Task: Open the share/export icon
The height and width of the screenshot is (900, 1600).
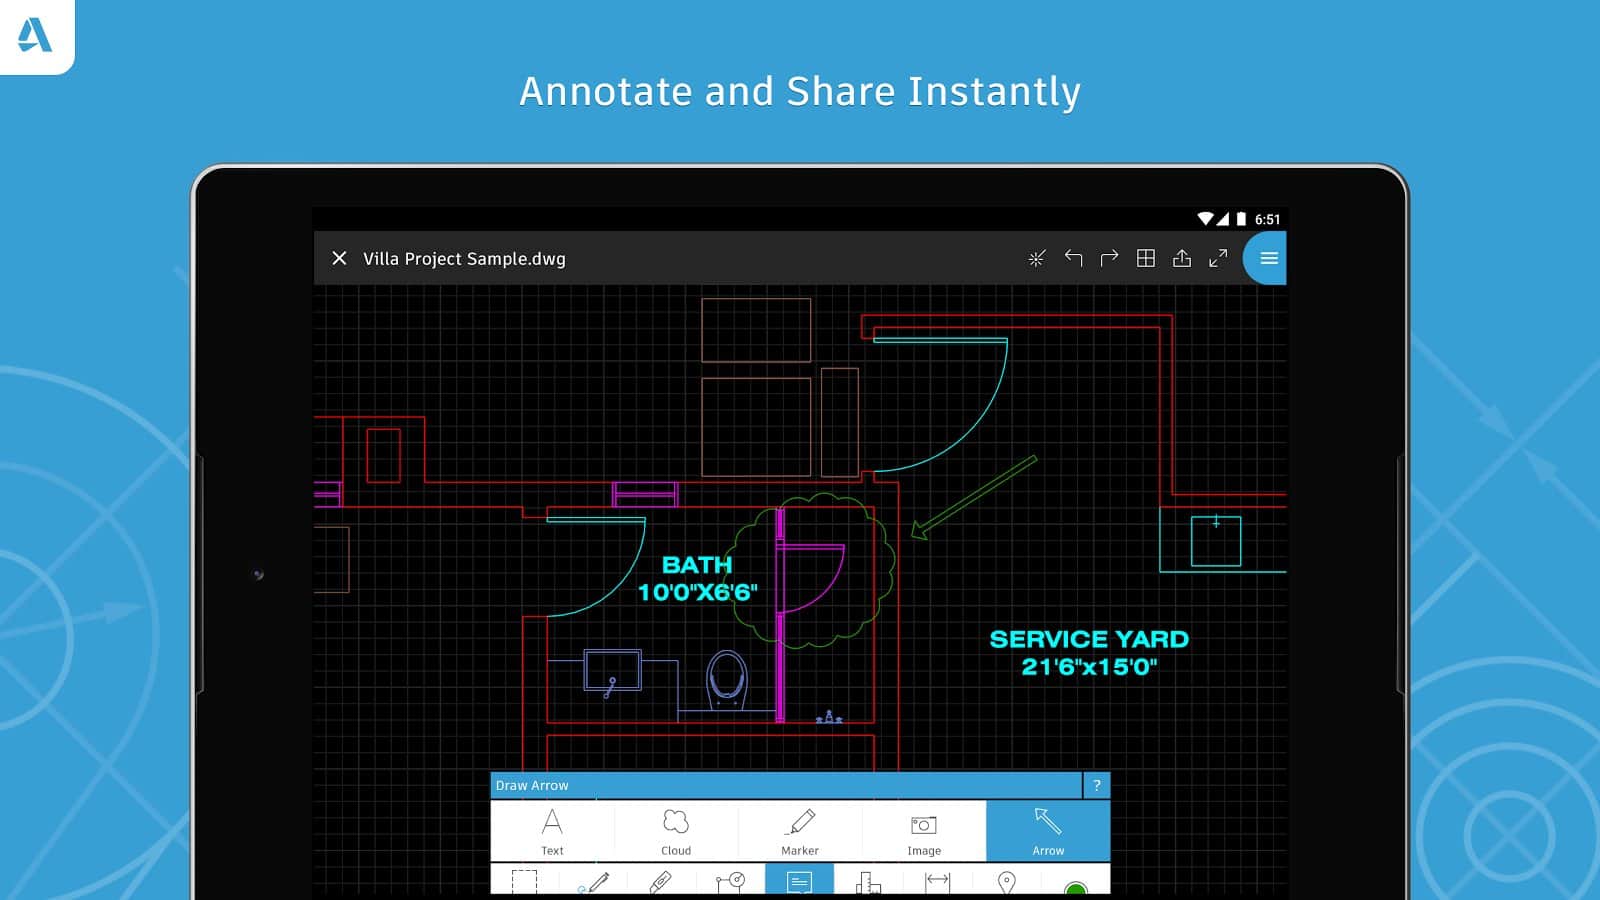Action: coord(1182,258)
